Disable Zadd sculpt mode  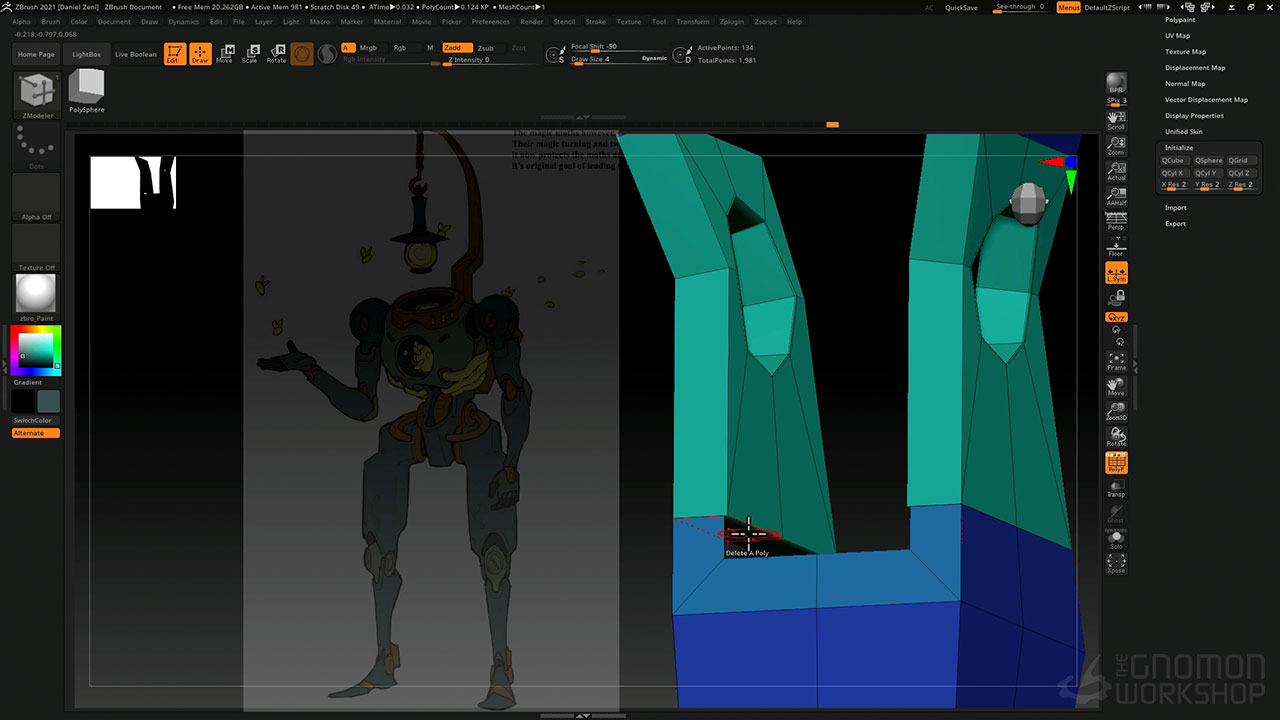coord(457,48)
